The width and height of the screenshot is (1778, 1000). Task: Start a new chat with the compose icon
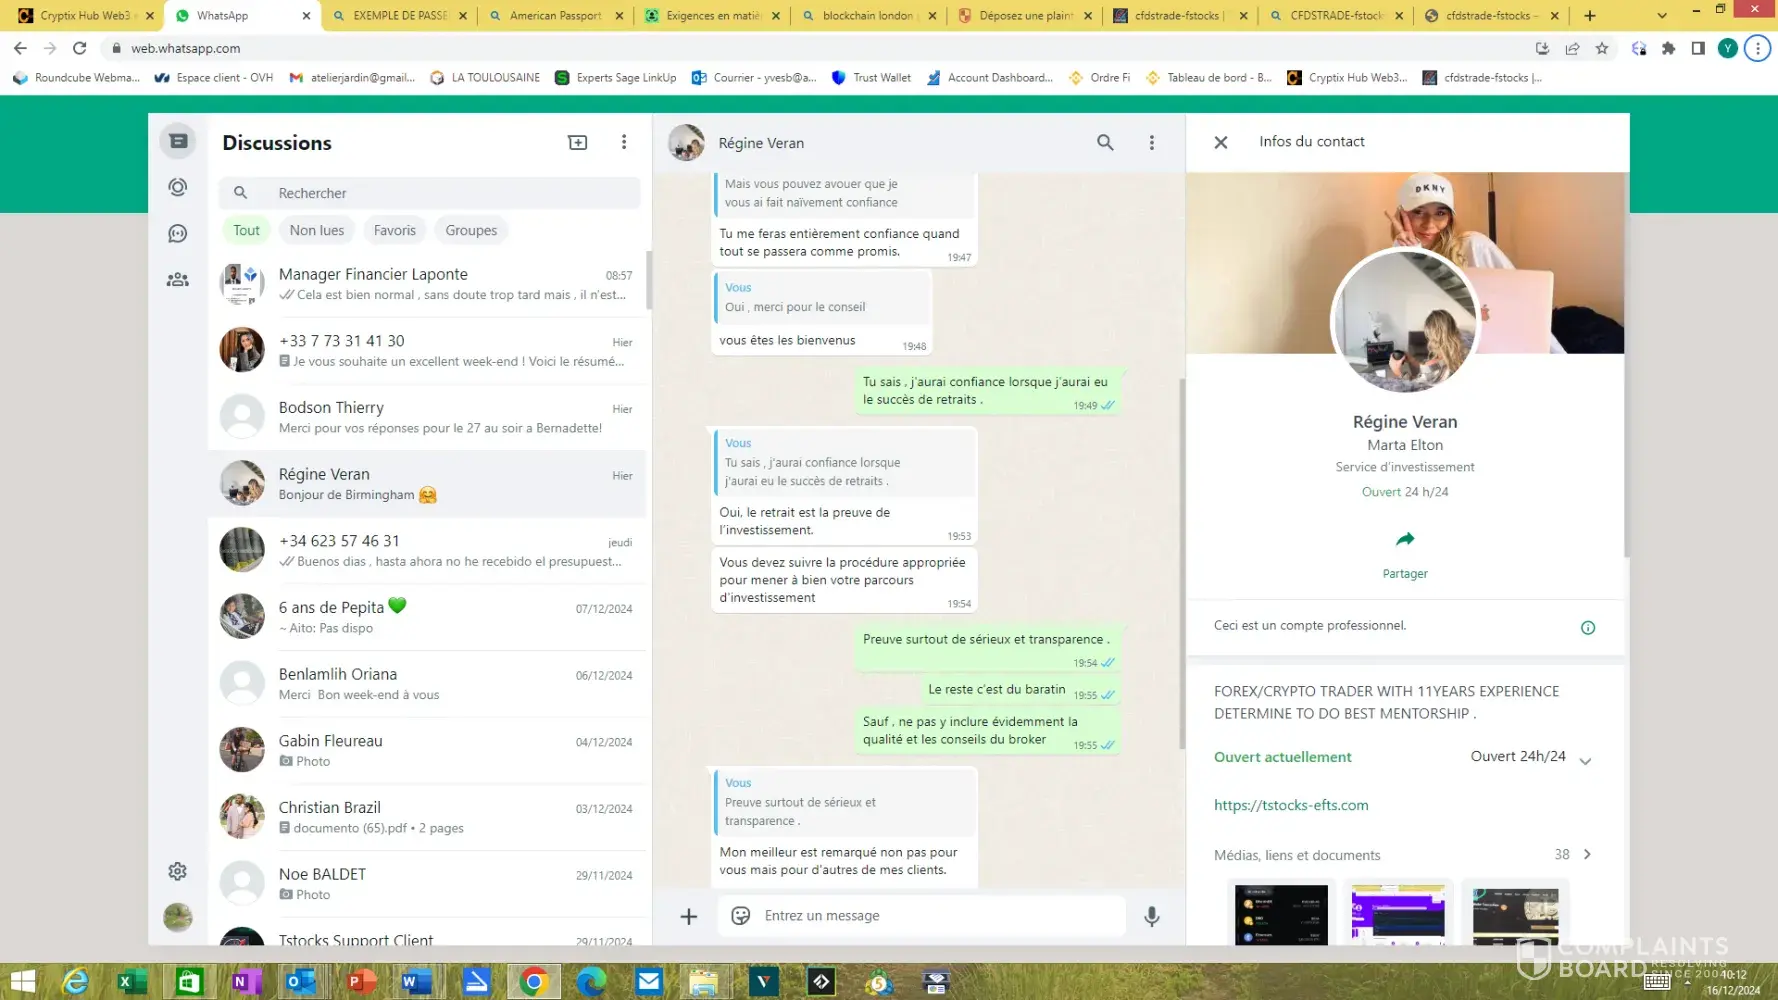pos(578,142)
